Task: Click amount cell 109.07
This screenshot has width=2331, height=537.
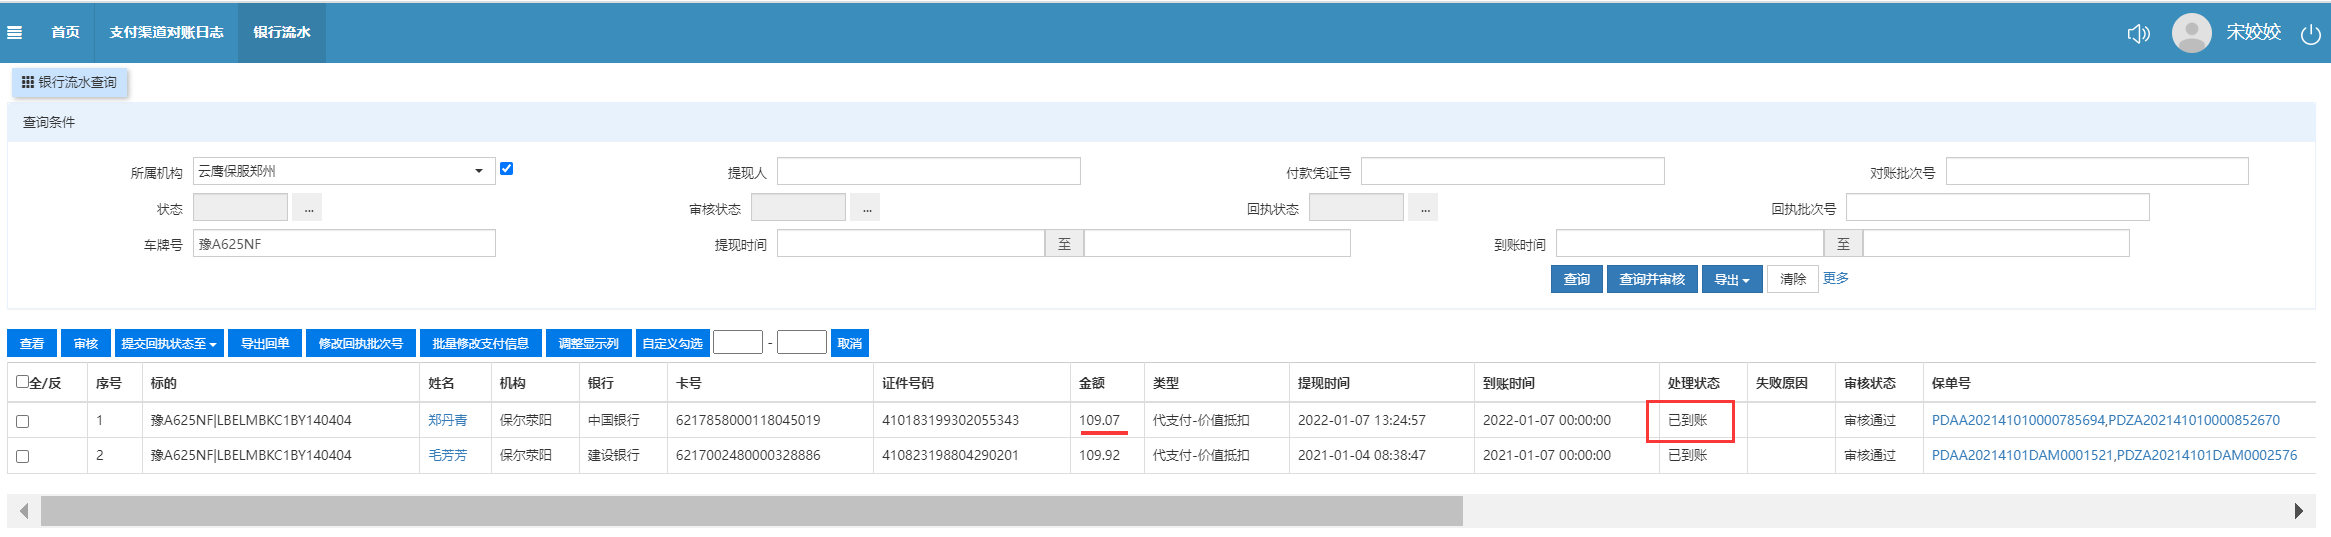Action: click(x=1100, y=420)
